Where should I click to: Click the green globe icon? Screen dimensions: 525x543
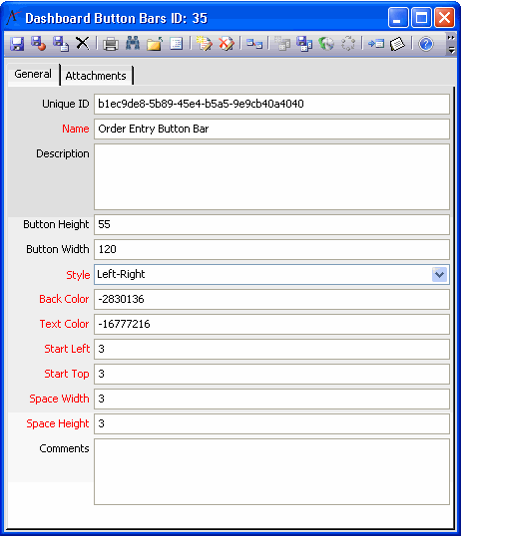coord(326,44)
